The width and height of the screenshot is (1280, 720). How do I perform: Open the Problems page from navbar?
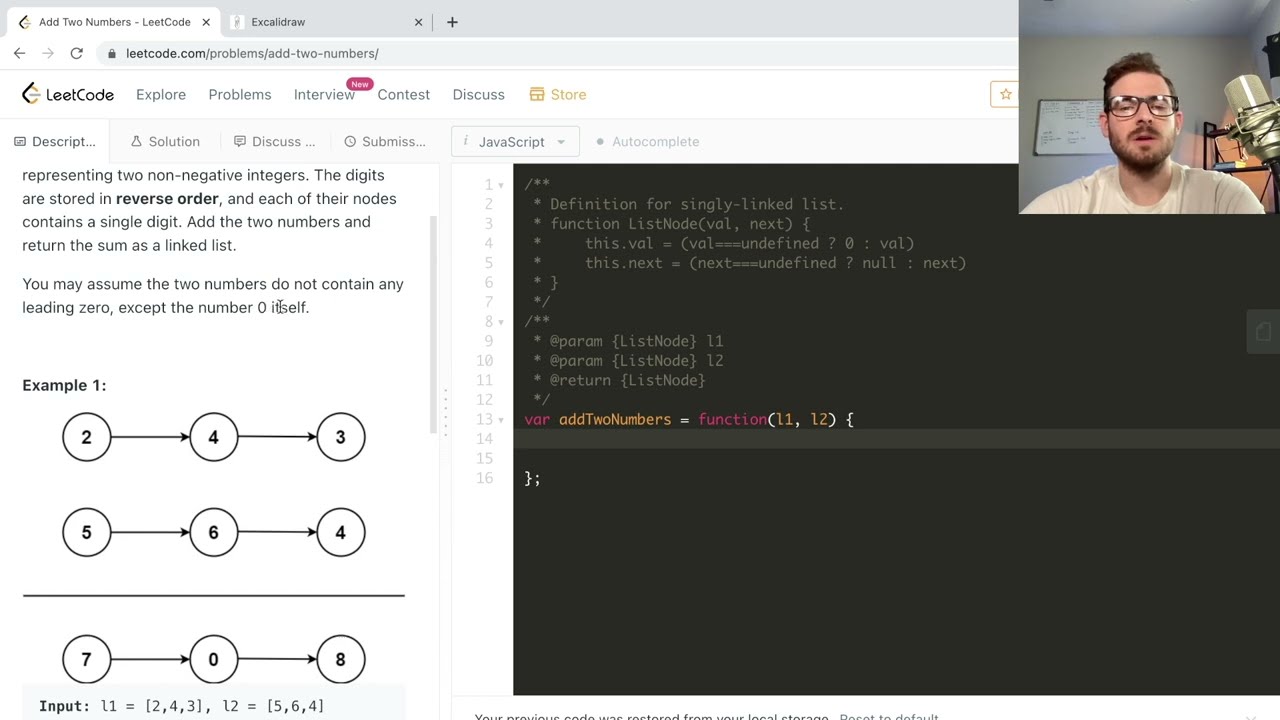[239, 94]
